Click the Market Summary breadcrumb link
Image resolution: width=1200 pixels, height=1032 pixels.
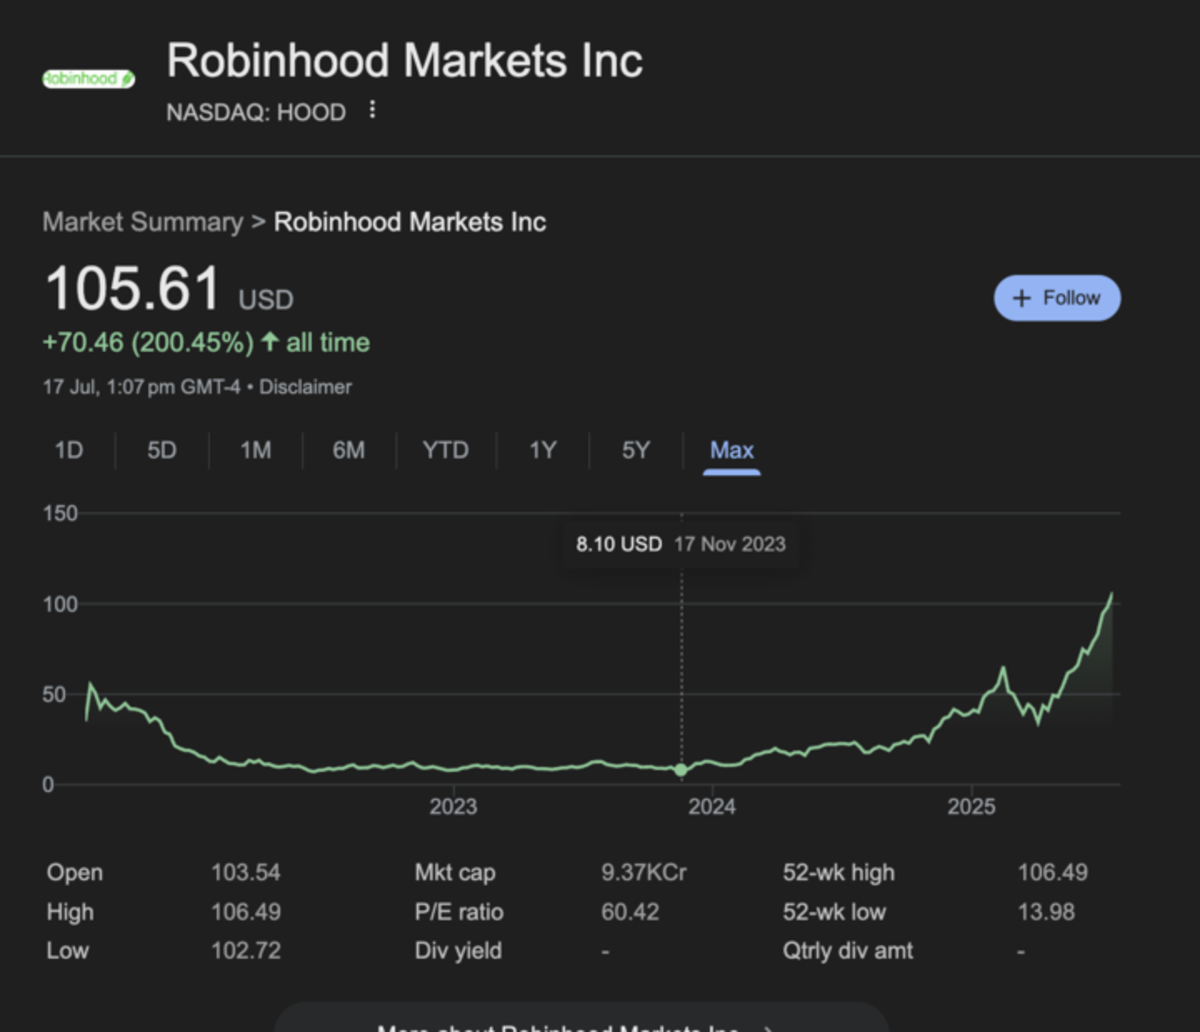click(143, 222)
